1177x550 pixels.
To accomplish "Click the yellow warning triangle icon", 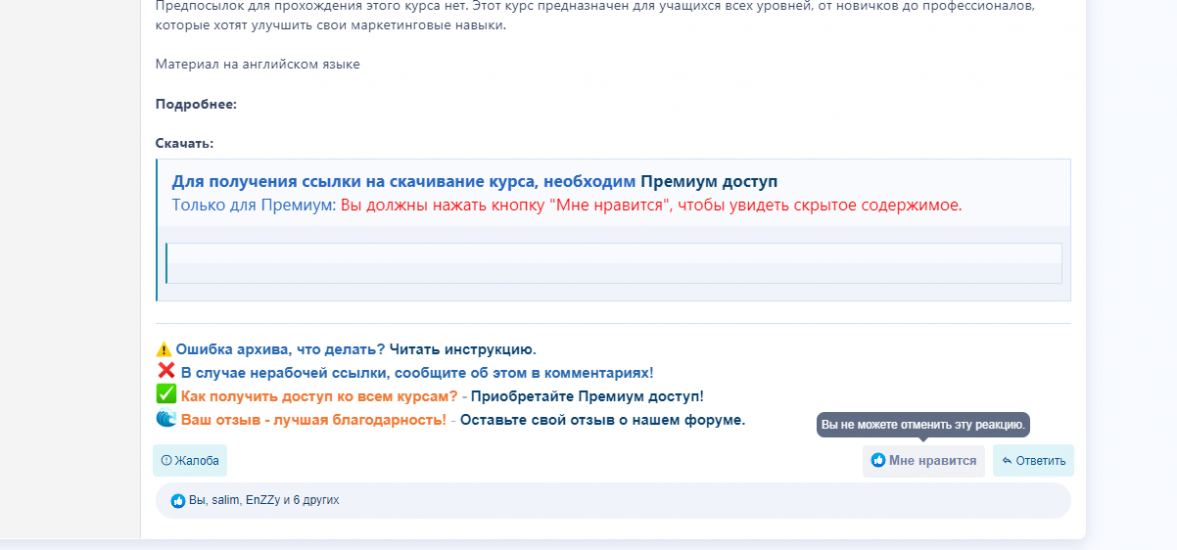I will coord(164,350).
